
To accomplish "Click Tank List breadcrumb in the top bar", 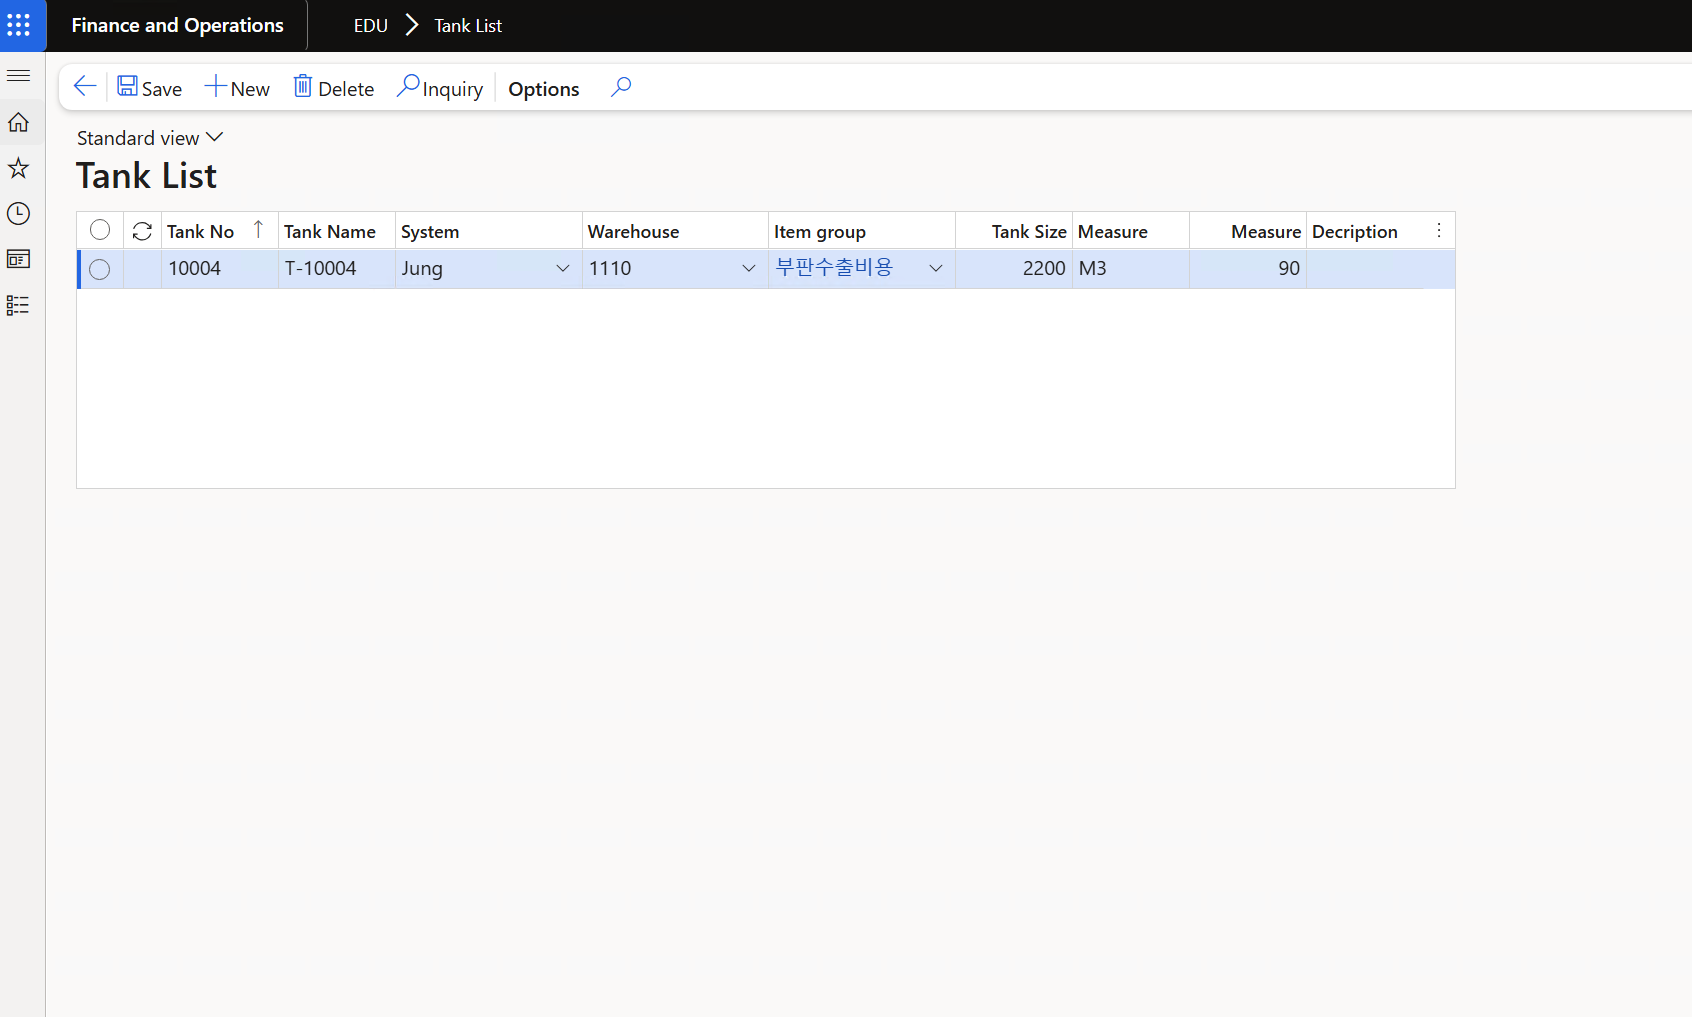I will tap(468, 26).
